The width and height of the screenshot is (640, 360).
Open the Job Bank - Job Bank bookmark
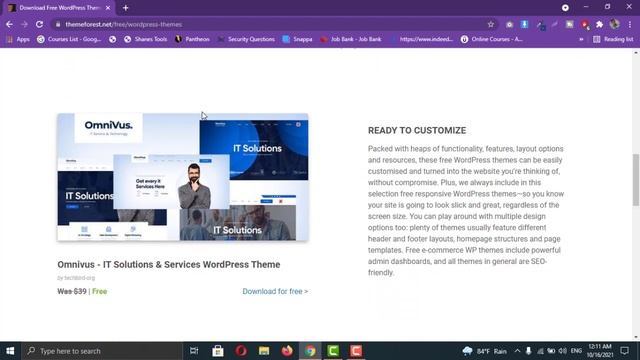coord(351,39)
